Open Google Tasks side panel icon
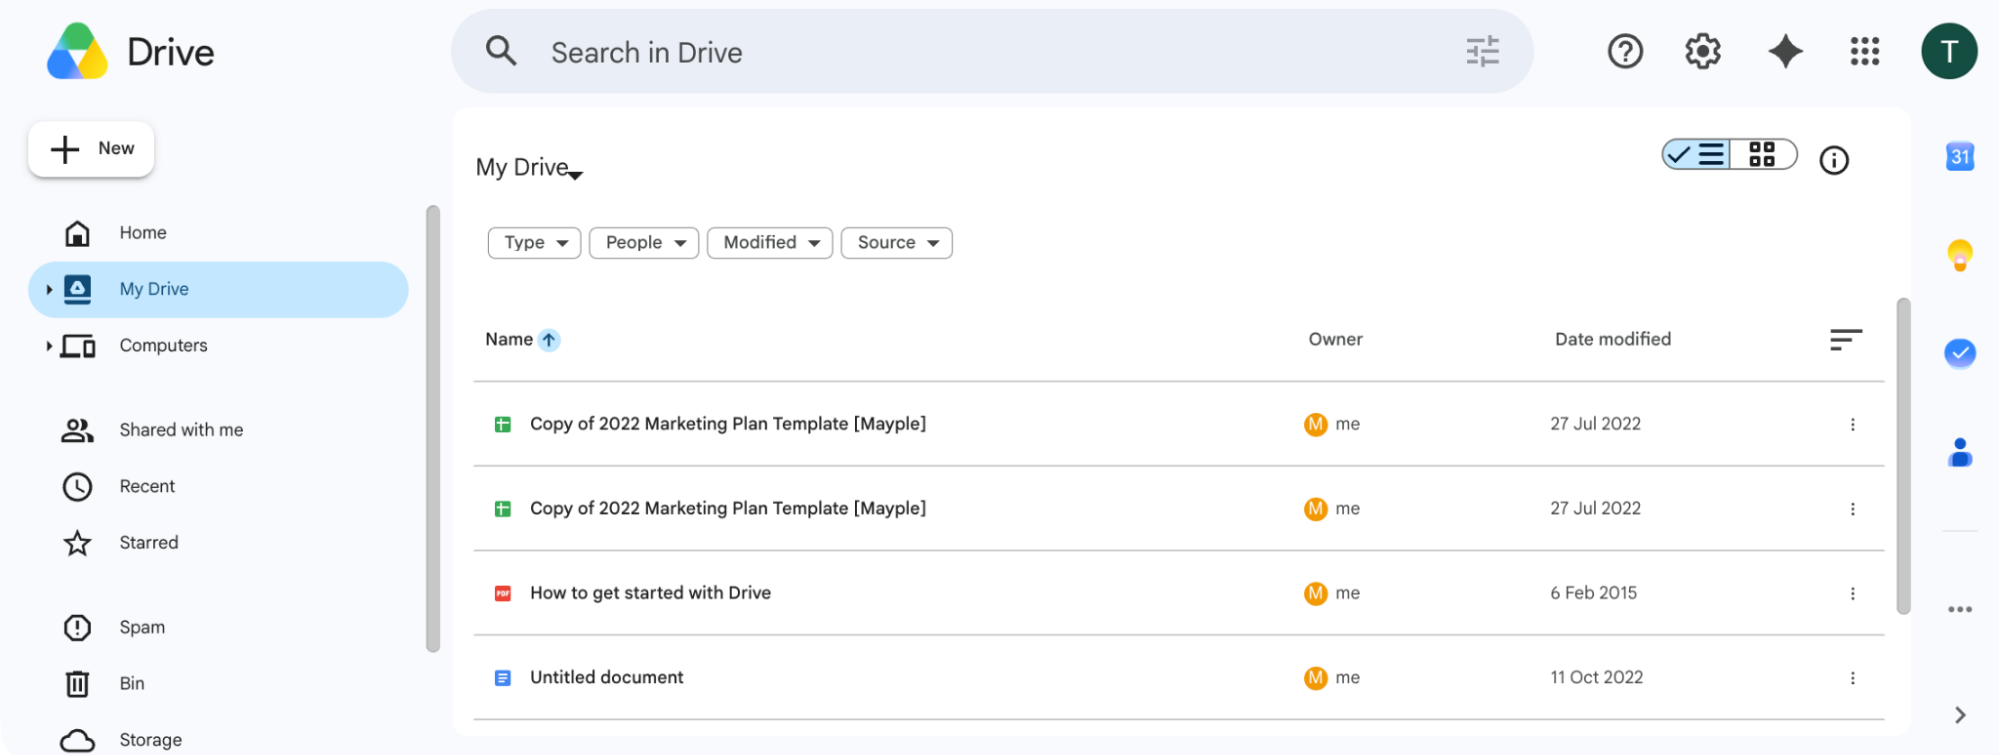The image size is (1999, 756). pyautogui.click(x=1959, y=353)
